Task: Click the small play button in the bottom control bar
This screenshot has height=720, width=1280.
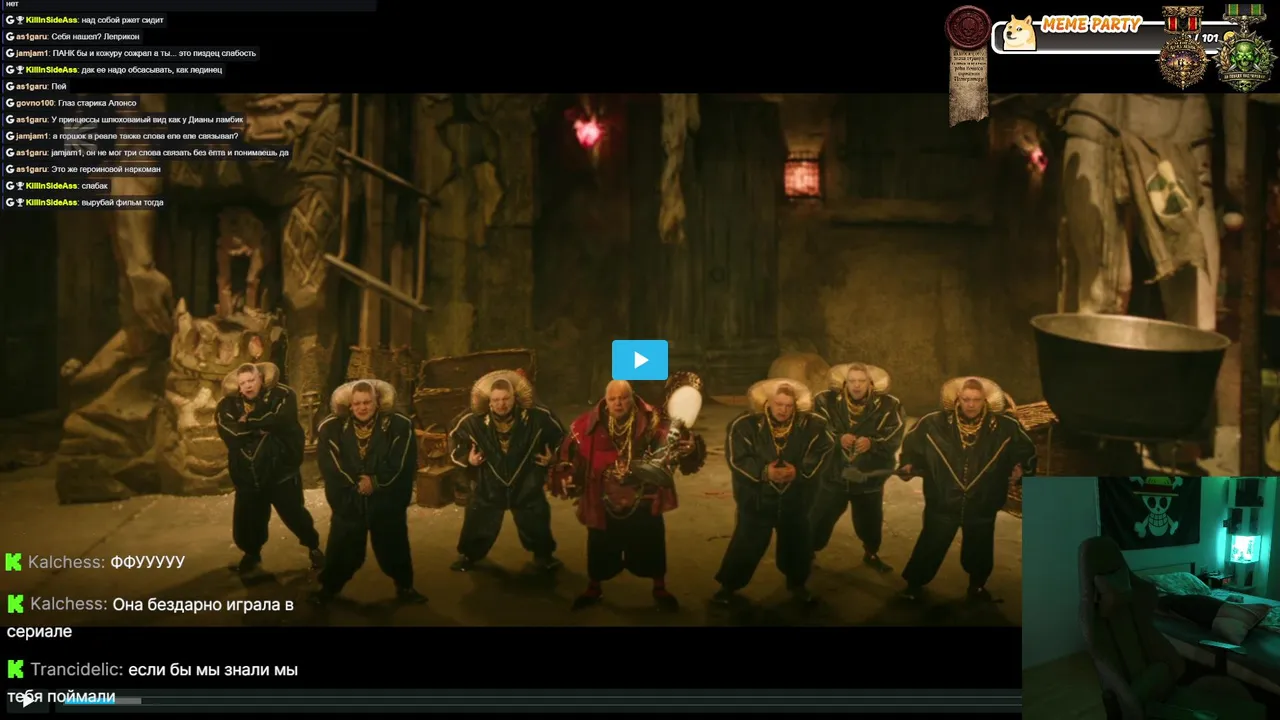Action: pyautogui.click(x=29, y=700)
